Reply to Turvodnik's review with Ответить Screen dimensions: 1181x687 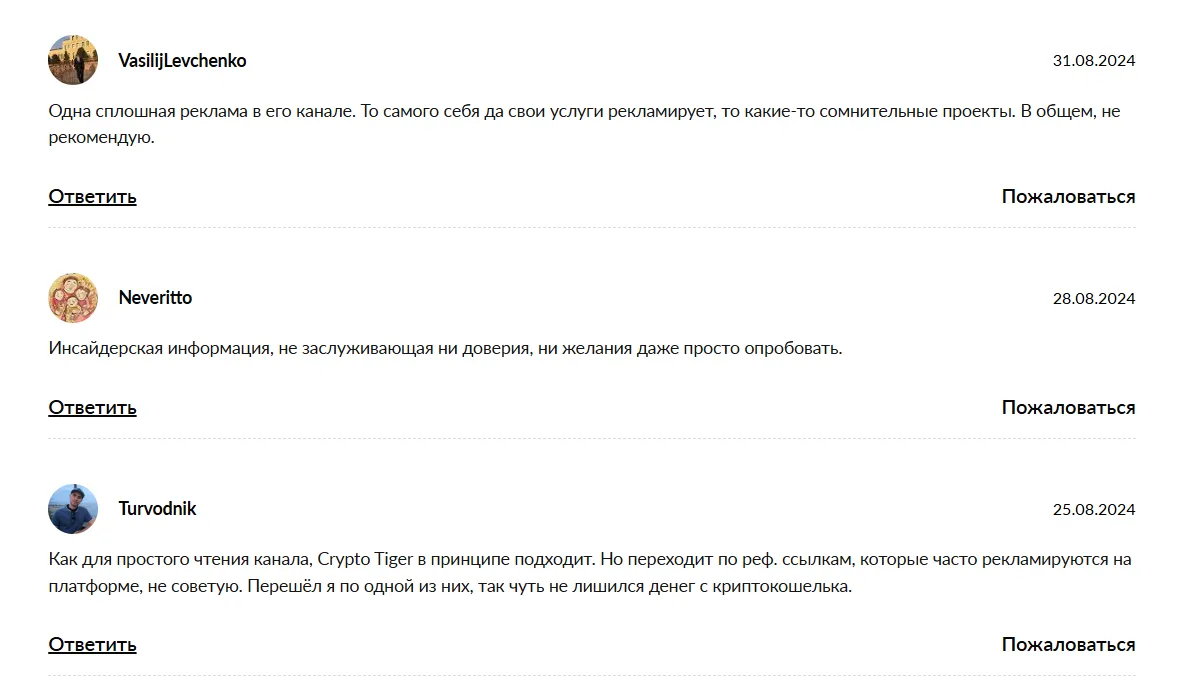coord(93,645)
